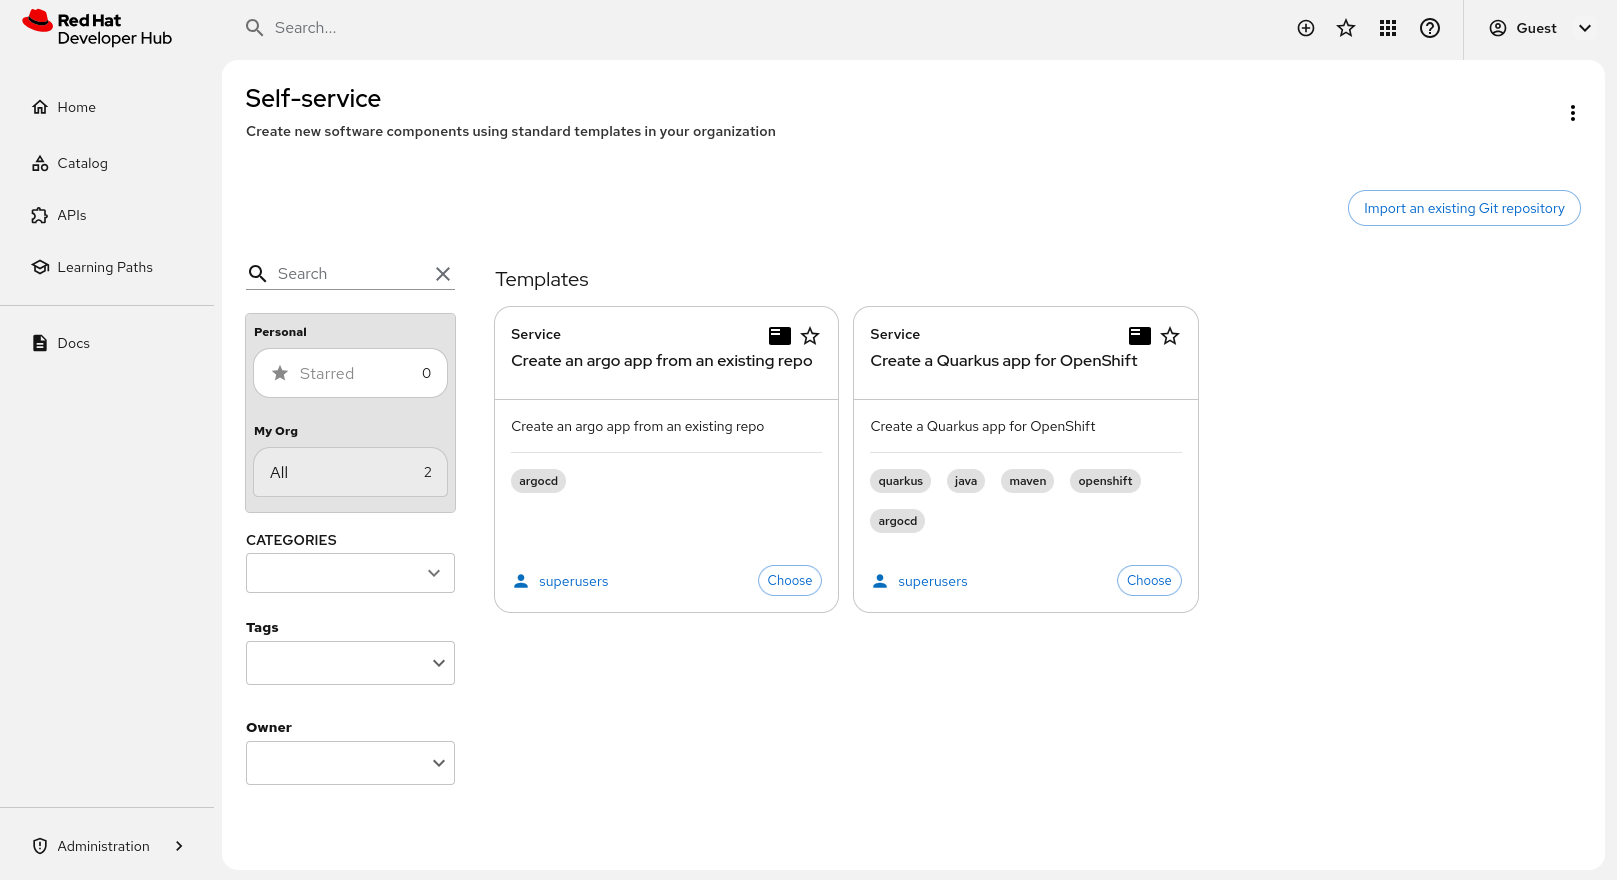Click the three-dot menu on Self-service page
The width and height of the screenshot is (1617, 880).
coord(1572,113)
